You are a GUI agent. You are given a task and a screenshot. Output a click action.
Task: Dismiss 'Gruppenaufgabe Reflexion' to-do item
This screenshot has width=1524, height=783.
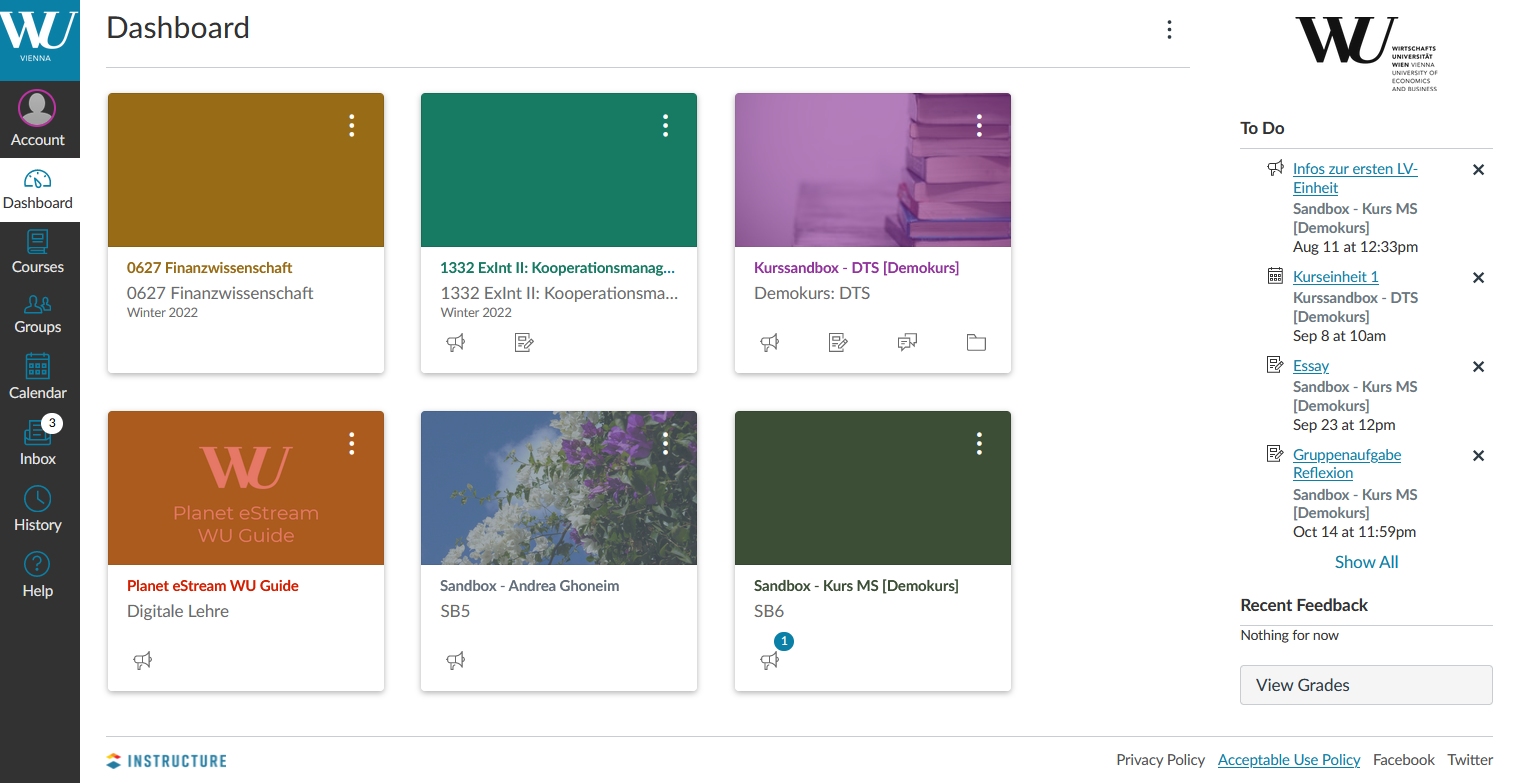1478,456
